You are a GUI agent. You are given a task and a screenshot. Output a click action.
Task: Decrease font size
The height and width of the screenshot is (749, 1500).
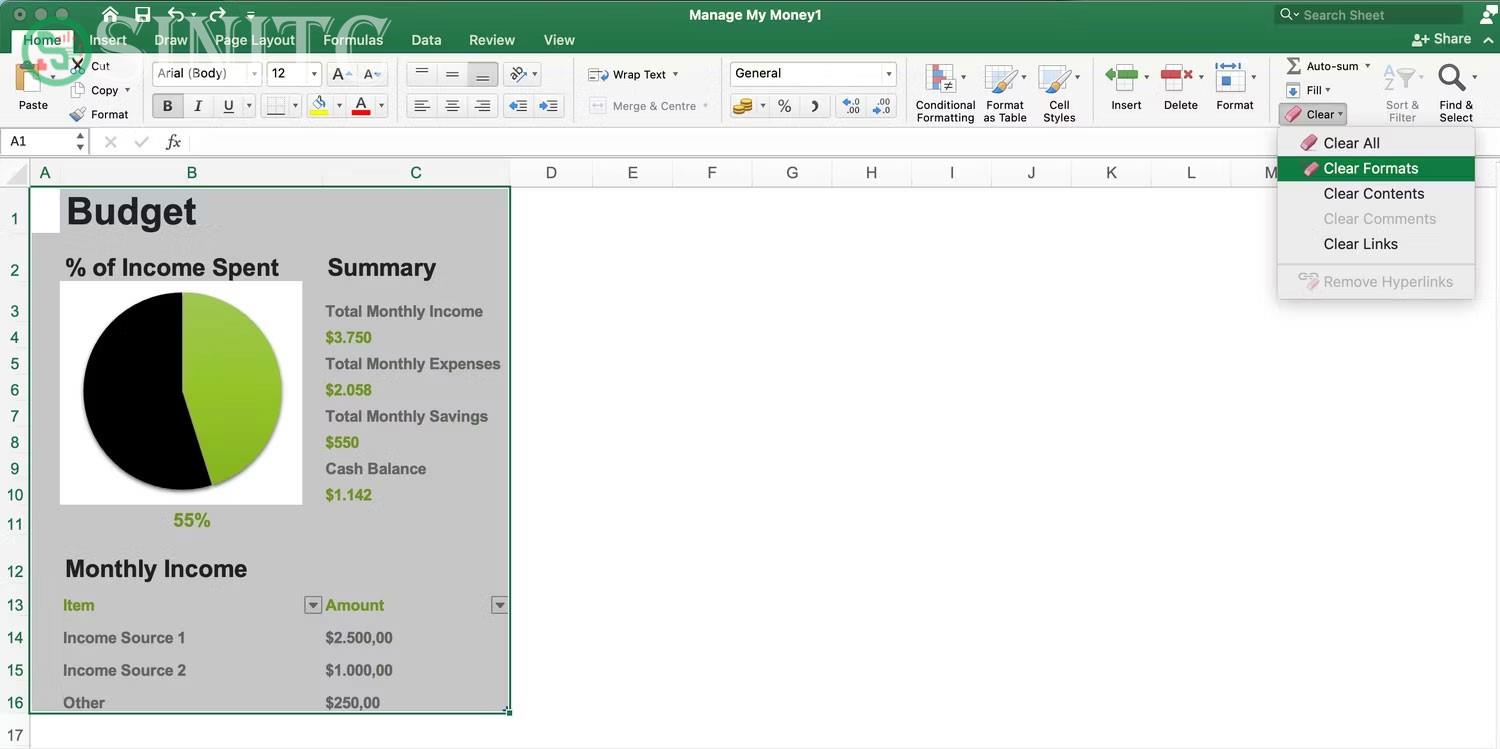[x=372, y=74]
